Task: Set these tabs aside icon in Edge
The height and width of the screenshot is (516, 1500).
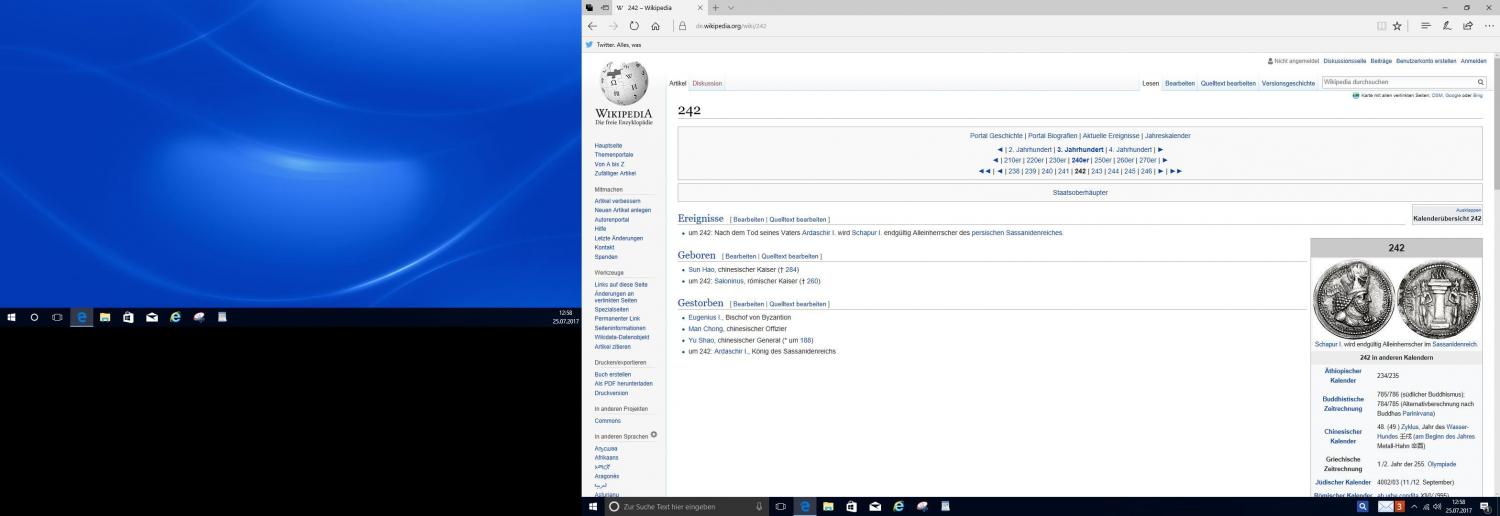Action: coord(605,8)
